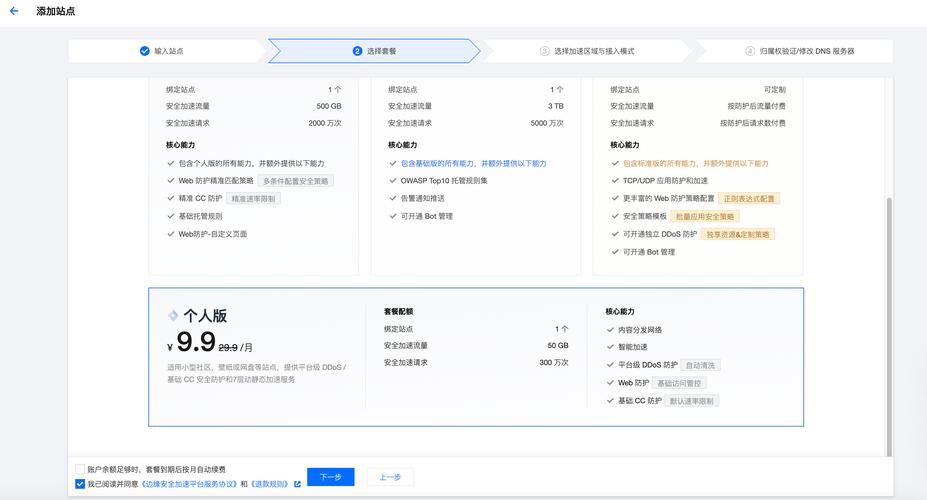Click the 自动清洗 tag
Image resolution: width=927 pixels, height=500 pixels.
click(x=700, y=365)
